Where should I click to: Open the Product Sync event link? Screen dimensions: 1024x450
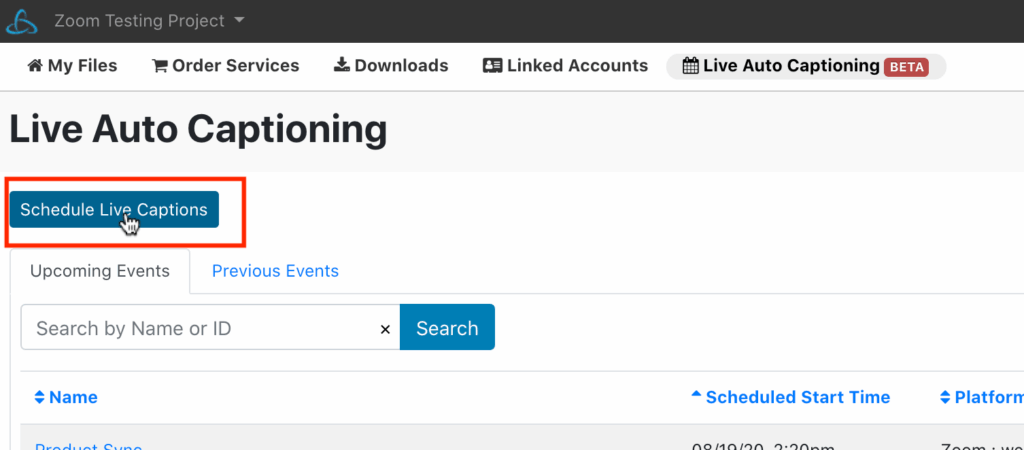pos(88,445)
